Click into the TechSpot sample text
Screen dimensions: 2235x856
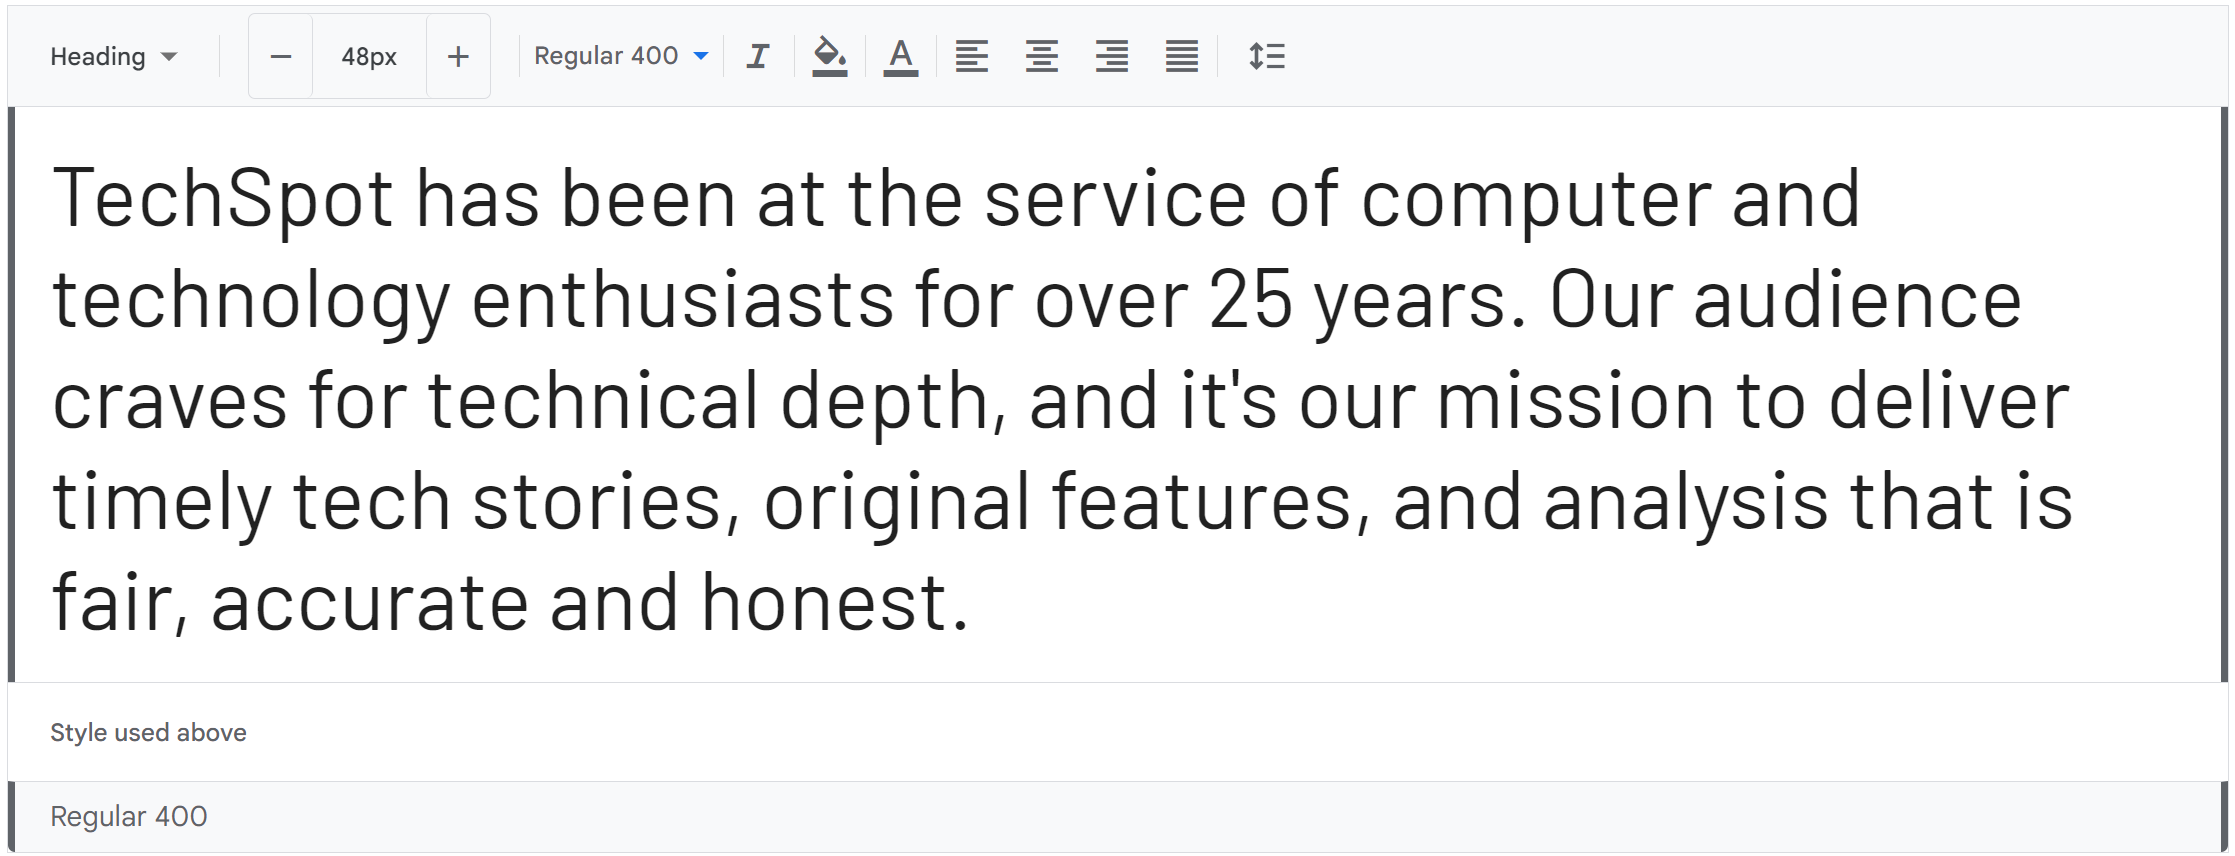1061,398
